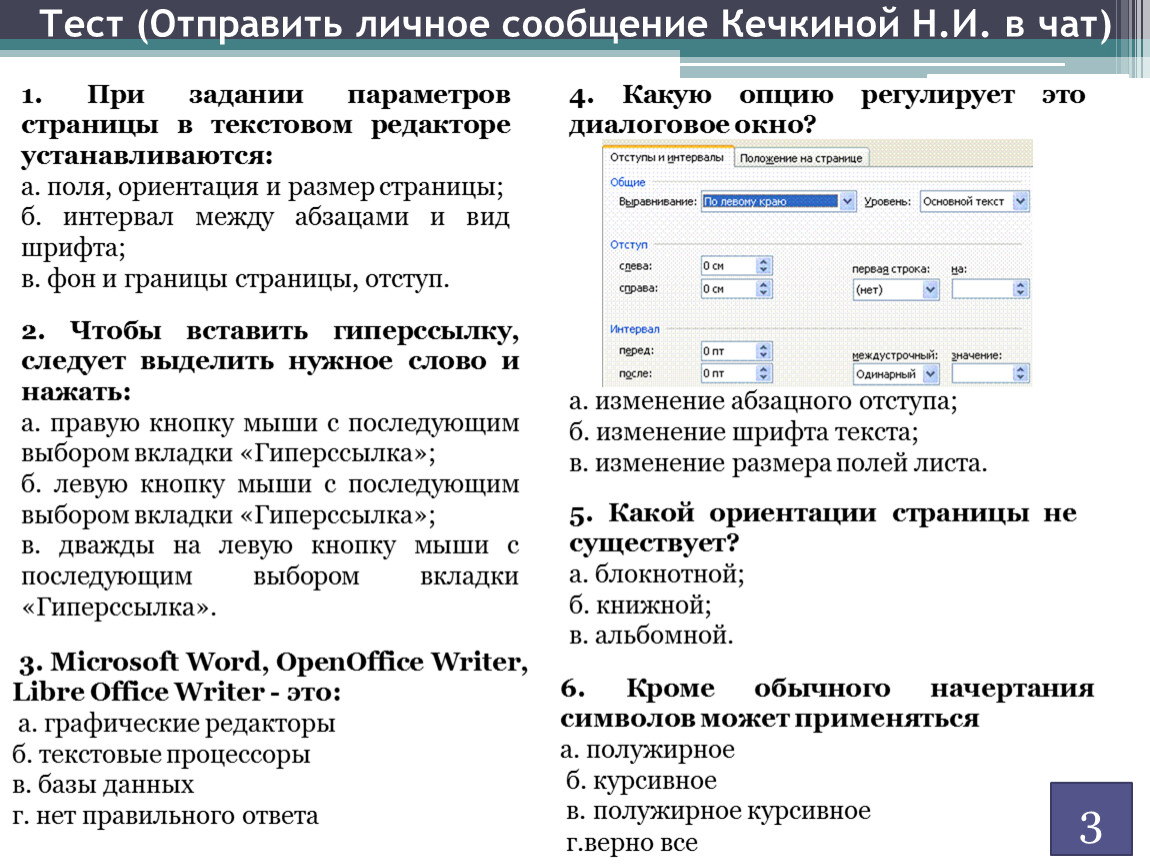Image resolution: width=1150 pixels, height=864 pixels.
Task: Click inside the «после» 0 пт field
Action: pos(727,374)
